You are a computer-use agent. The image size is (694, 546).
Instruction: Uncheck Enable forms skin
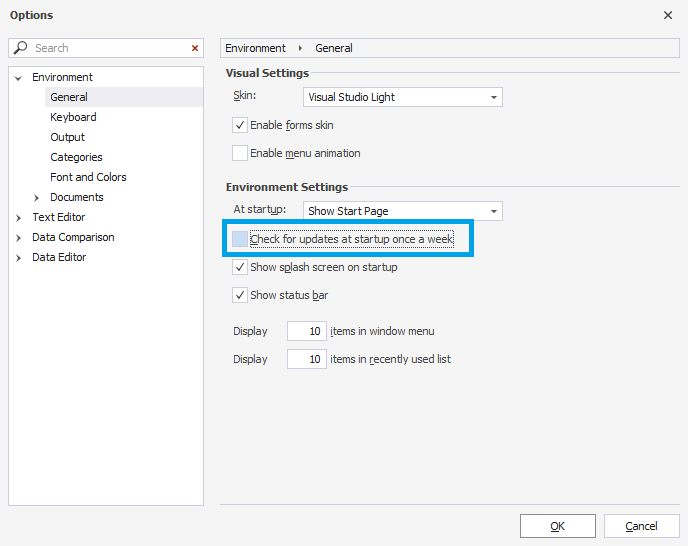coord(240,125)
